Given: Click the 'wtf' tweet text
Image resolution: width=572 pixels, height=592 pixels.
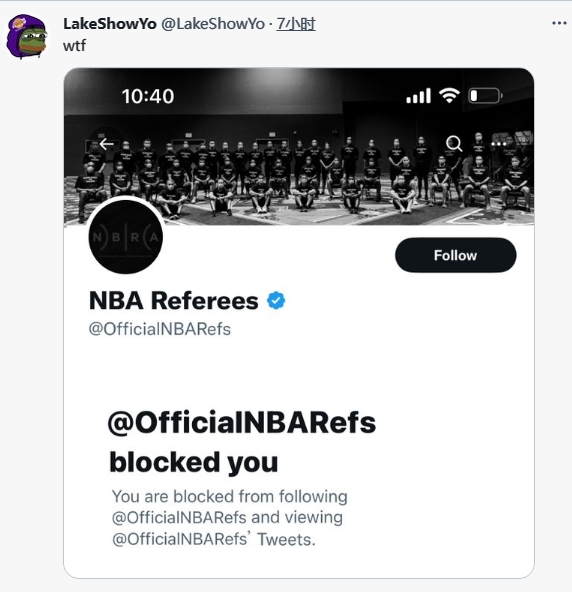Looking at the screenshot, I should 74,46.
